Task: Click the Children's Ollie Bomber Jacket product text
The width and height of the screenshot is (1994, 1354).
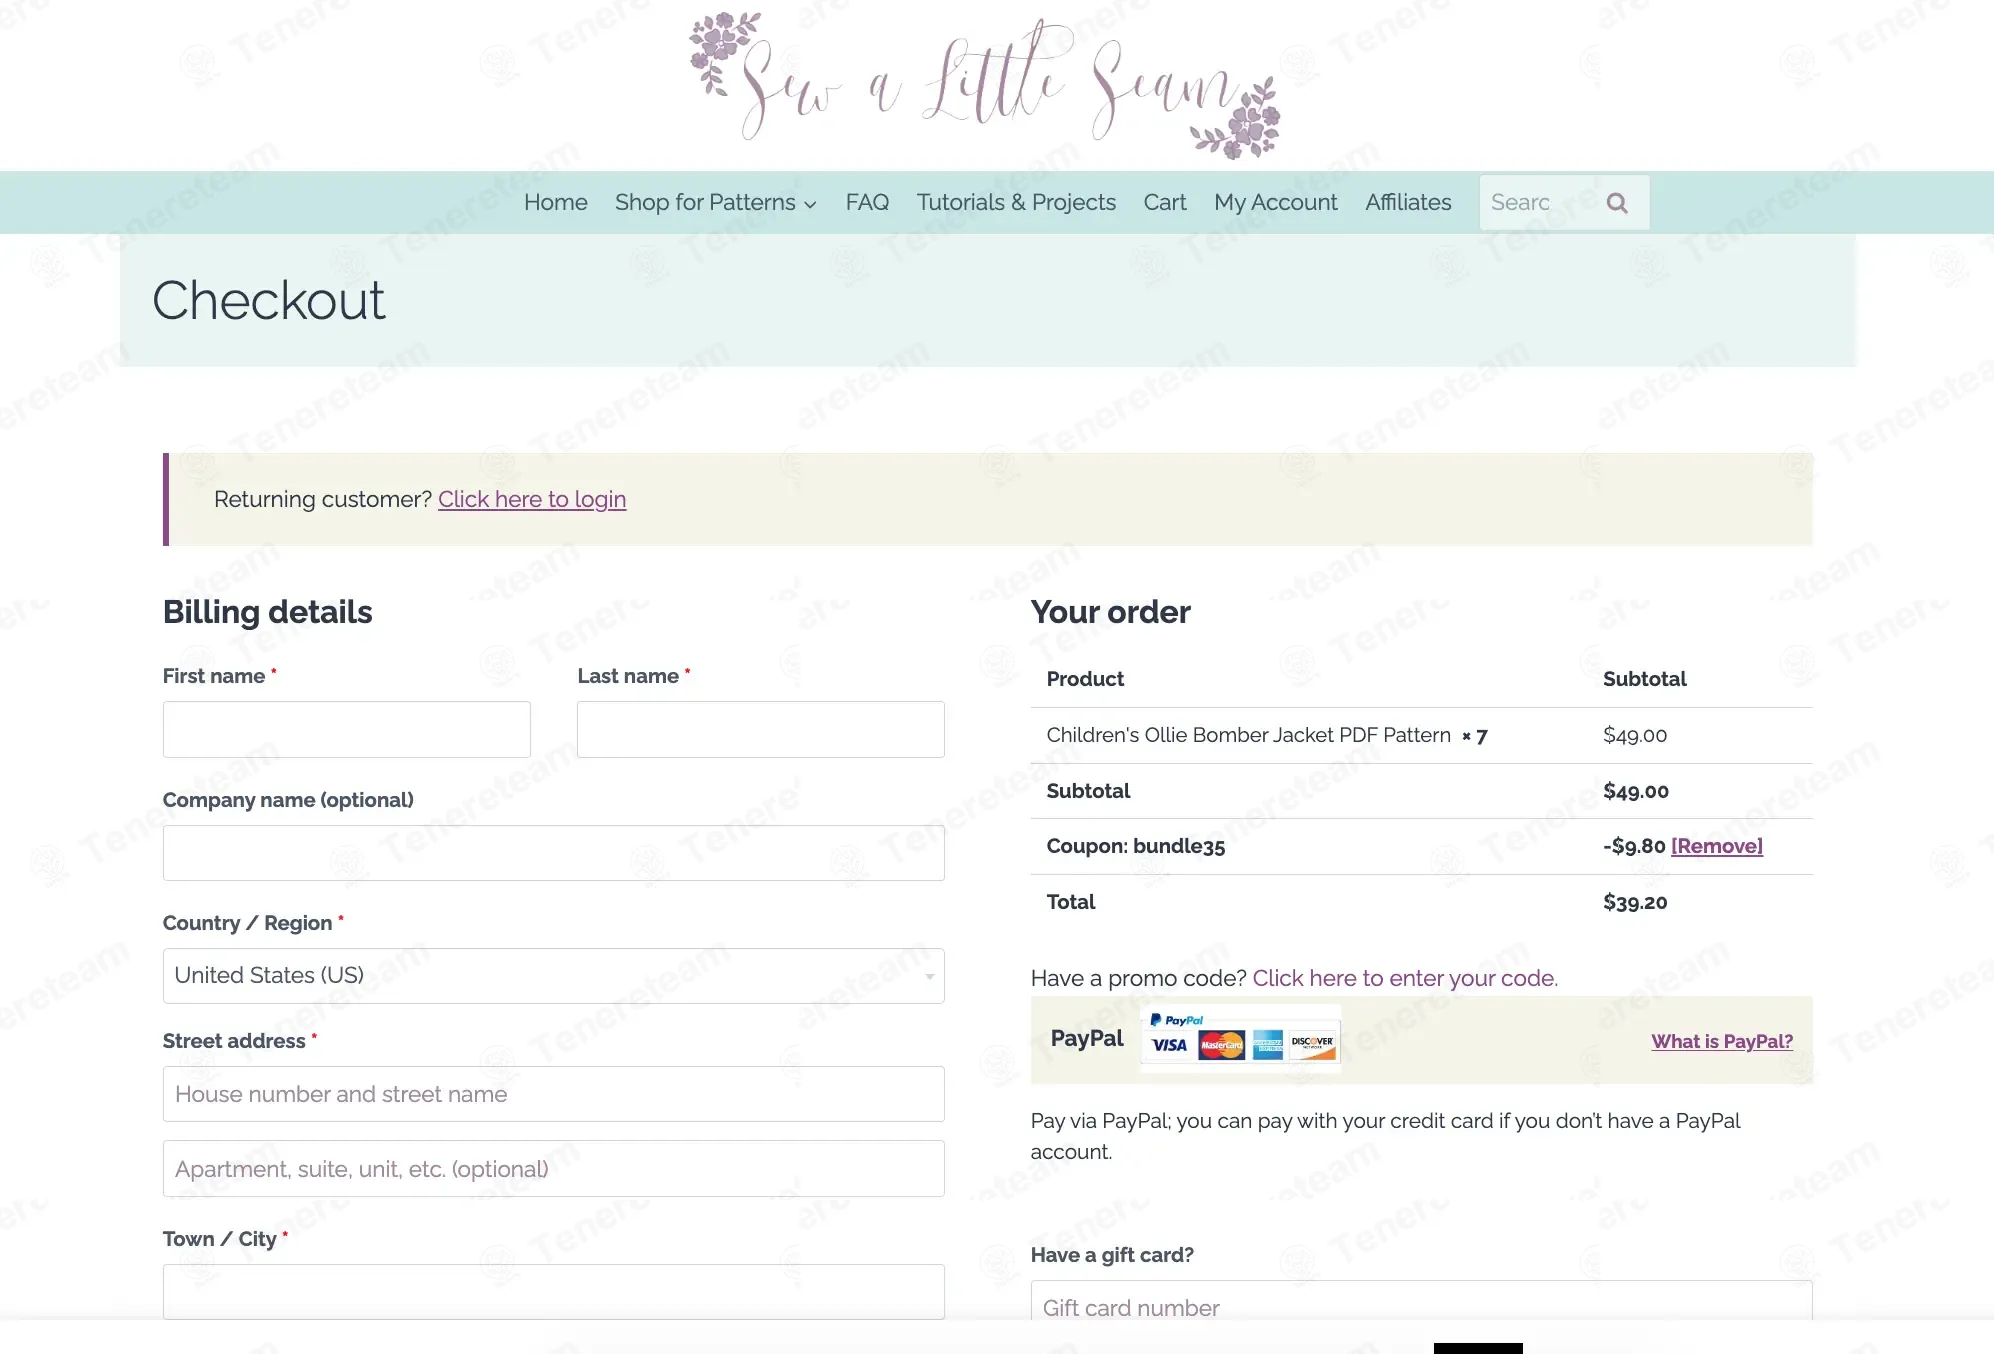Action: click(1248, 735)
